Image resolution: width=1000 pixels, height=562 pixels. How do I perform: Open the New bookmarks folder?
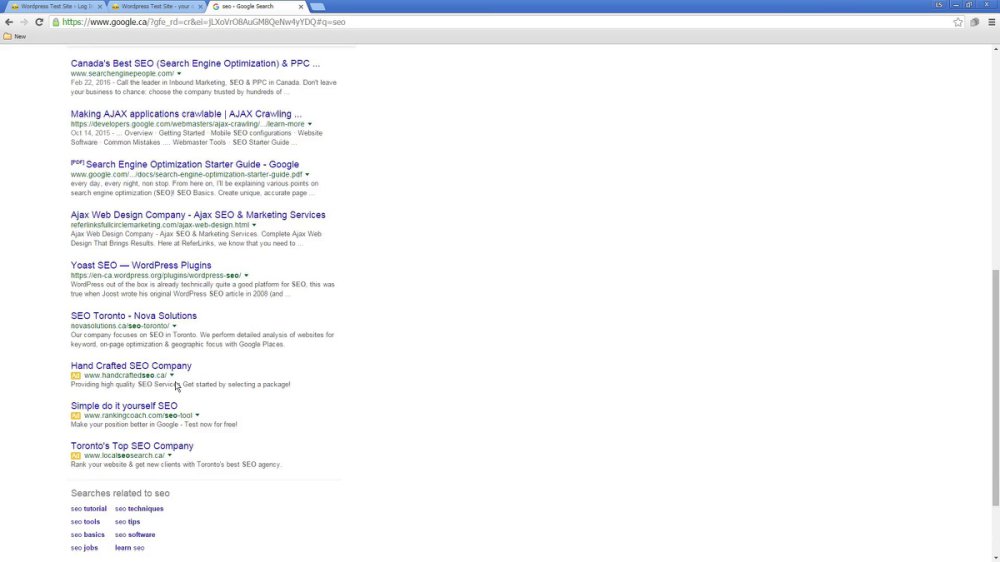click(15, 36)
